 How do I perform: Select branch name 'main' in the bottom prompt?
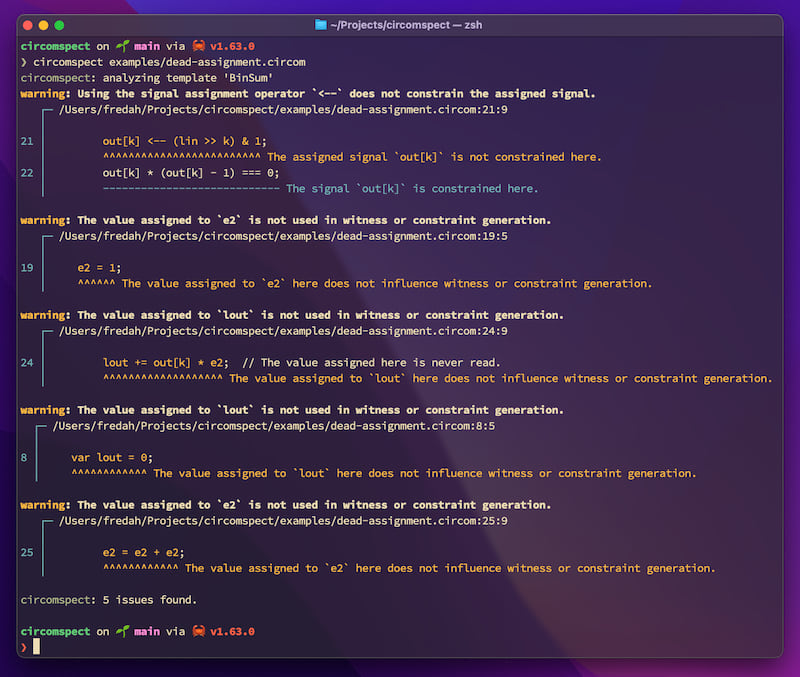pyautogui.click(x=147, y=632)
